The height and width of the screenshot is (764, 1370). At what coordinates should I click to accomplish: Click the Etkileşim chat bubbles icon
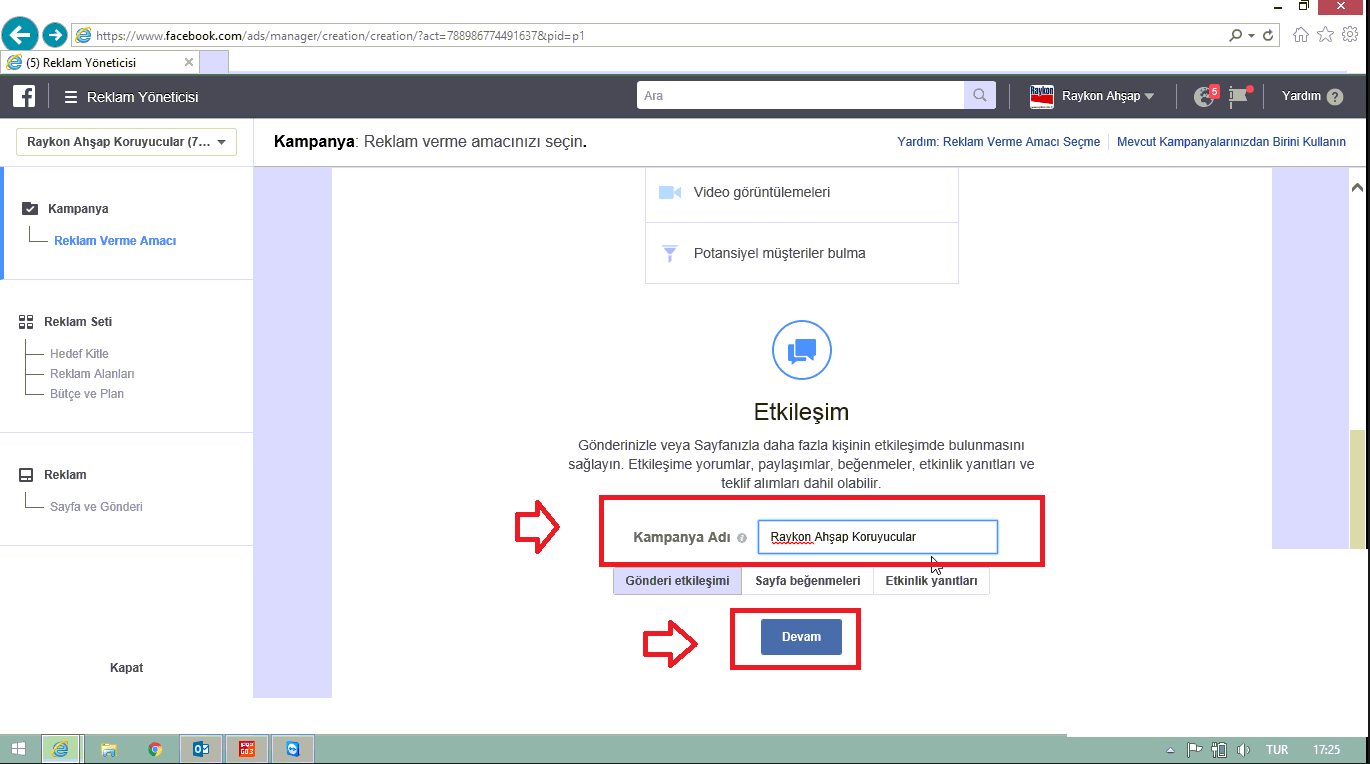[x=802, y=350]
